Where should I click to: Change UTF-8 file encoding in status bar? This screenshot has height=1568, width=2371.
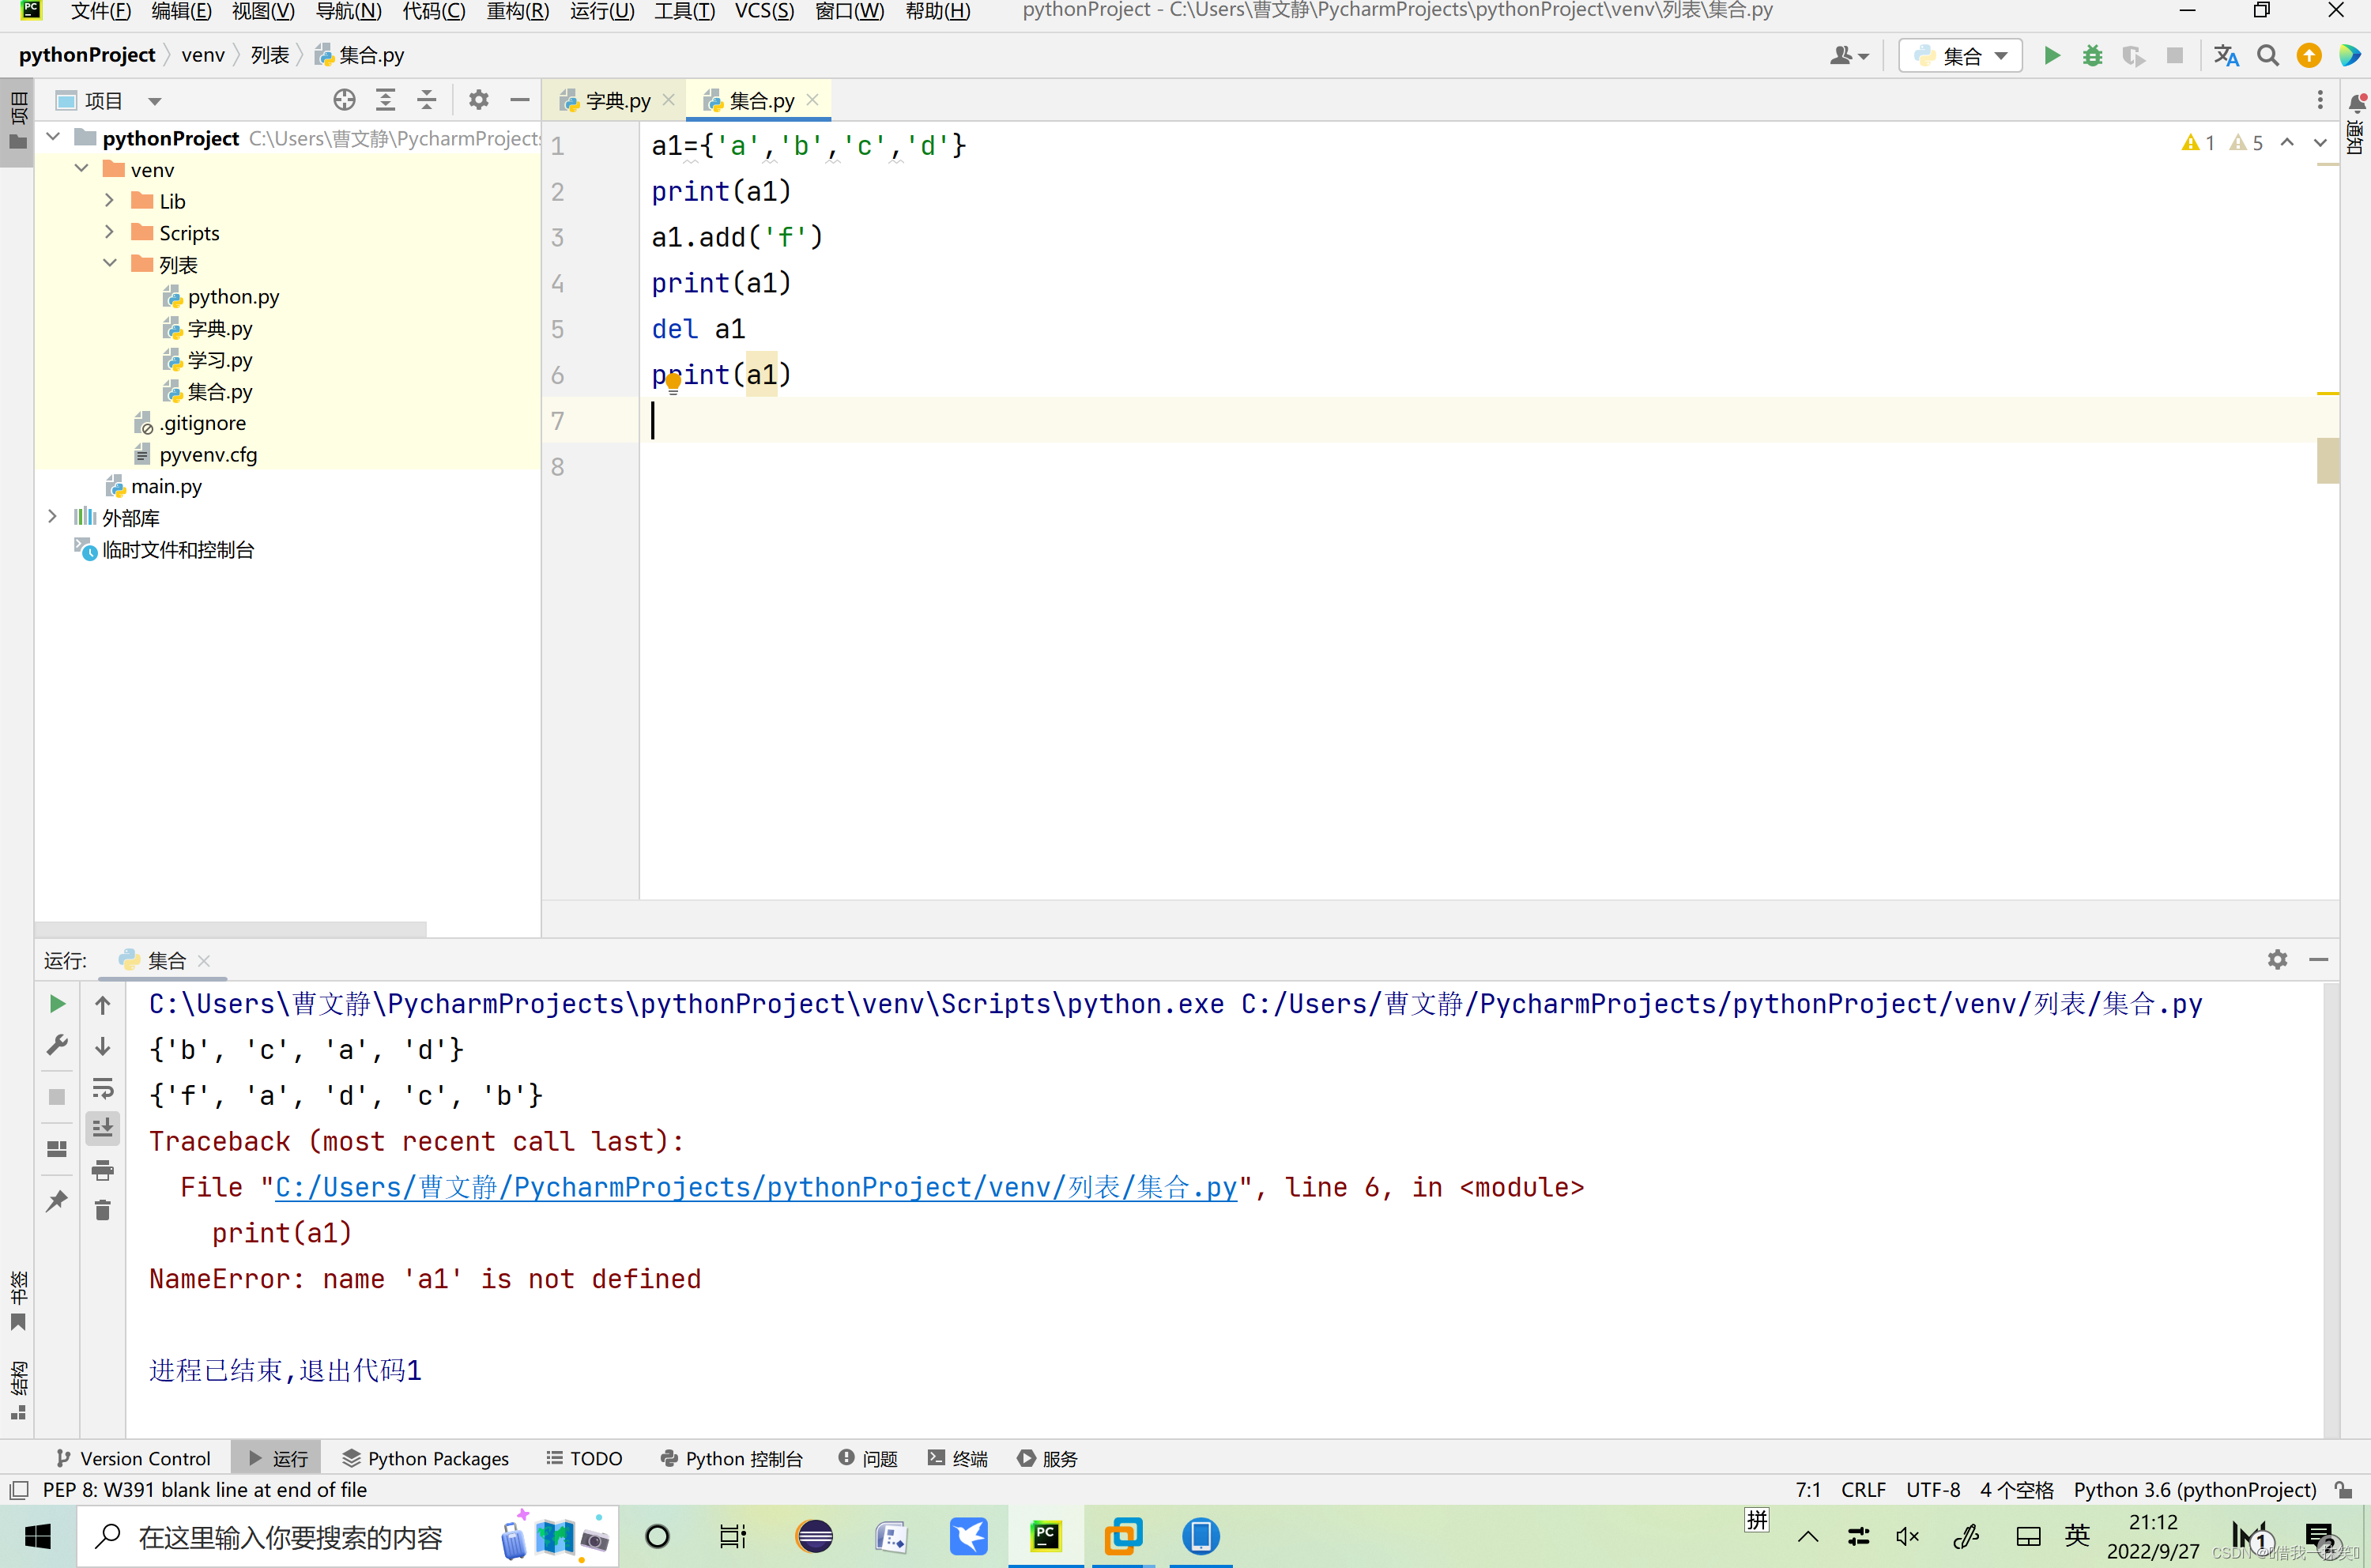coord(1933,1490)
